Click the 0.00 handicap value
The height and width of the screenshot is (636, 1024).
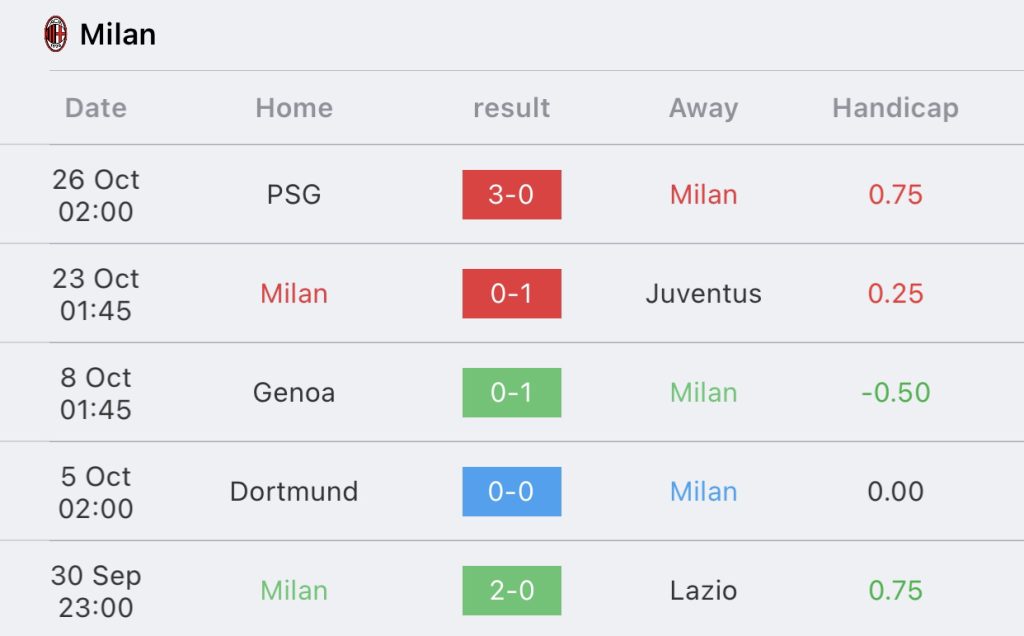coord(895,492)
